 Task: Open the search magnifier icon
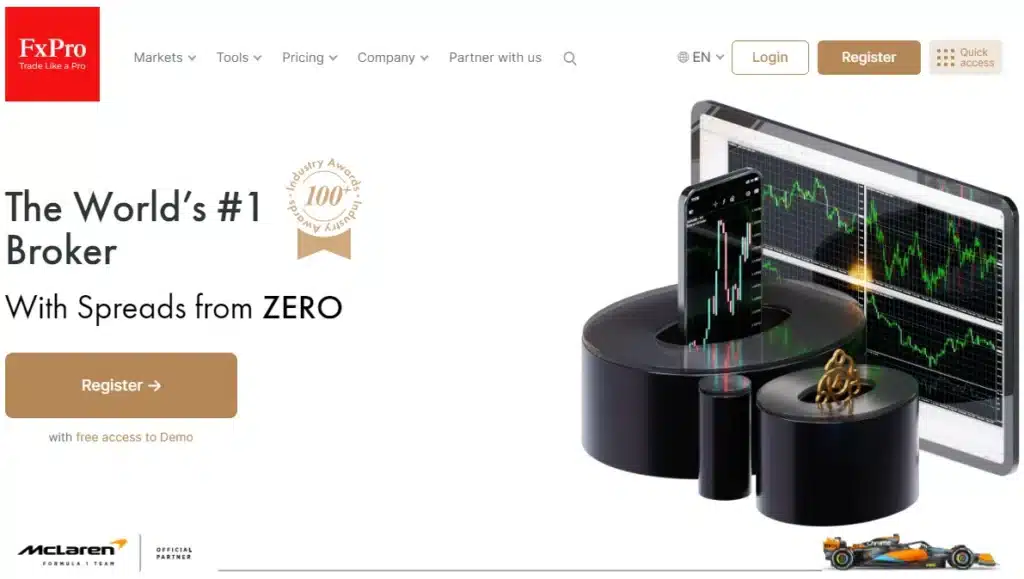pyautogui.click(x=569, y=59)
